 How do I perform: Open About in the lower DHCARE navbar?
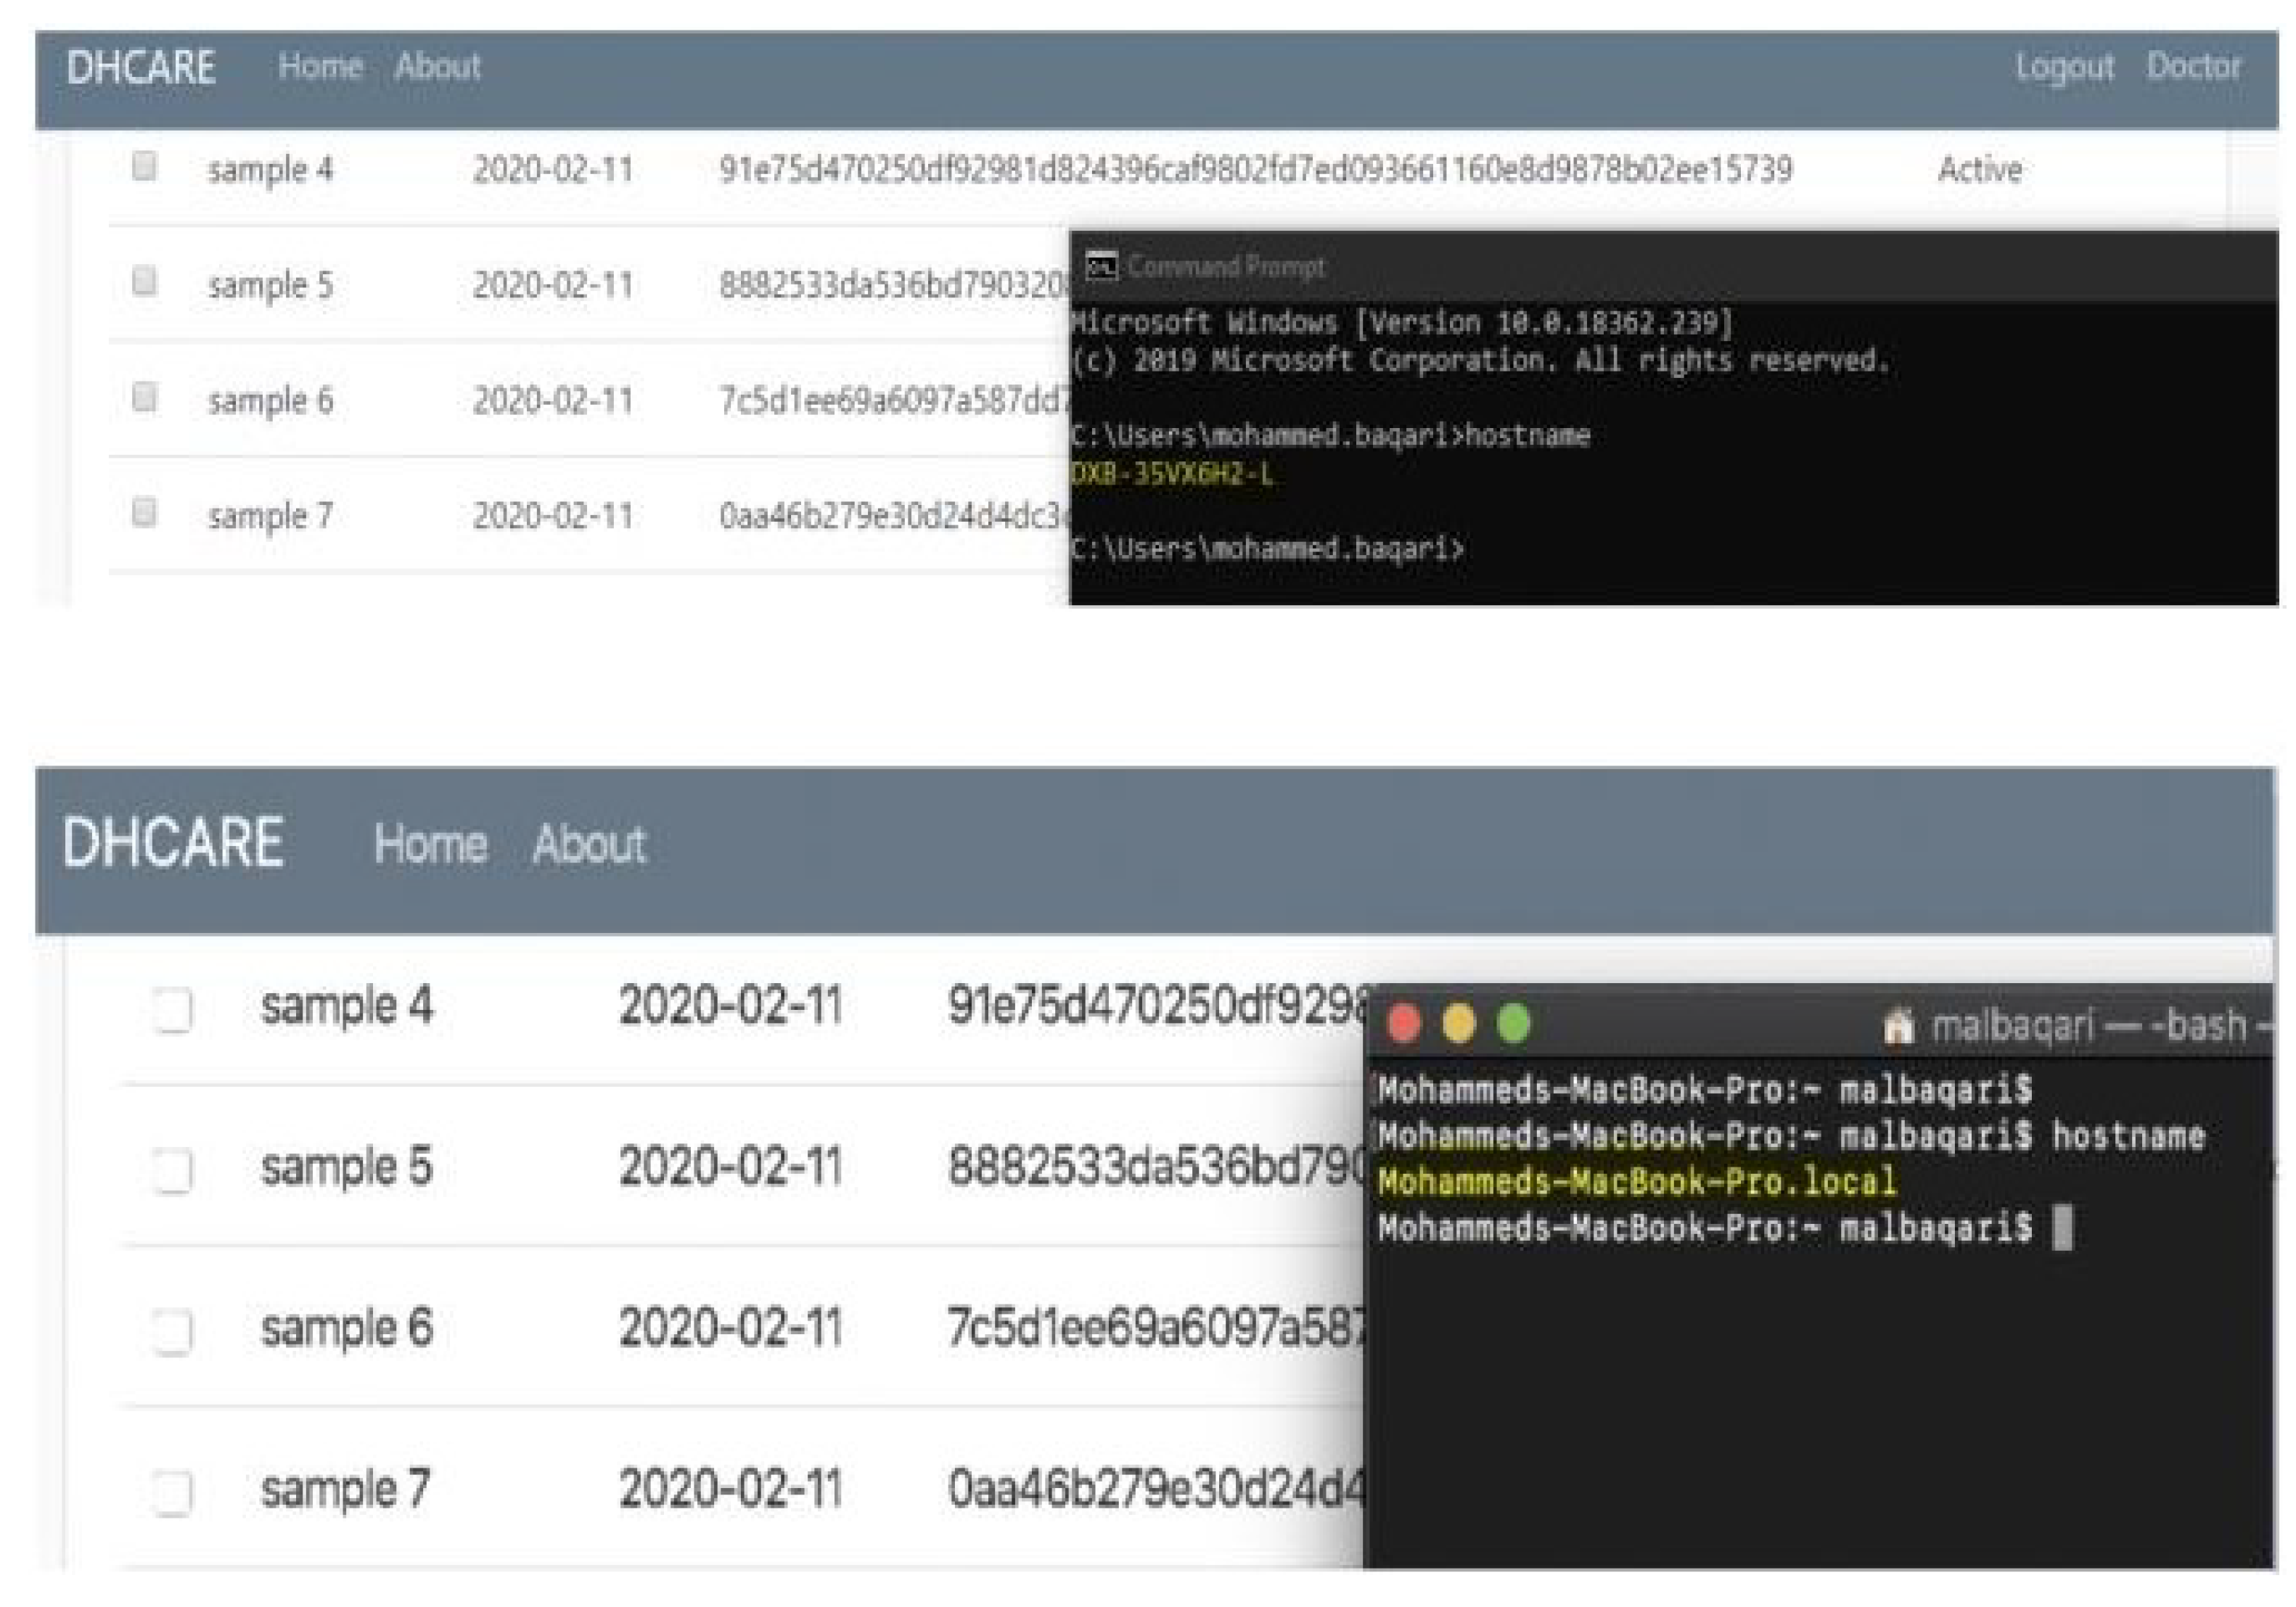589,844
